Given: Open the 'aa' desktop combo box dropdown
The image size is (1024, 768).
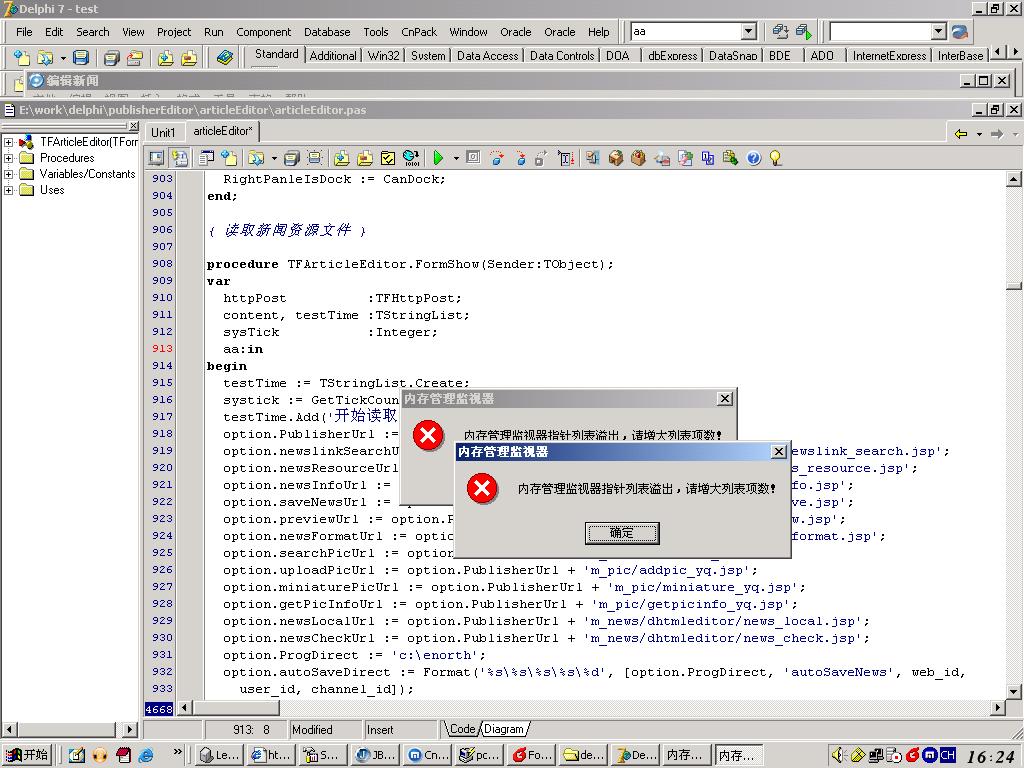Looking at the screenshot, I should (748, 32).
